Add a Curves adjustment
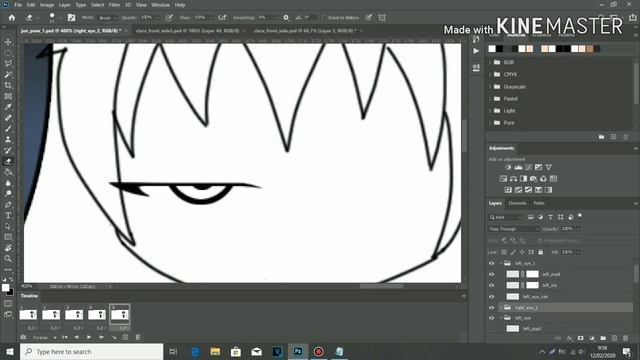 tap(529, 167)
